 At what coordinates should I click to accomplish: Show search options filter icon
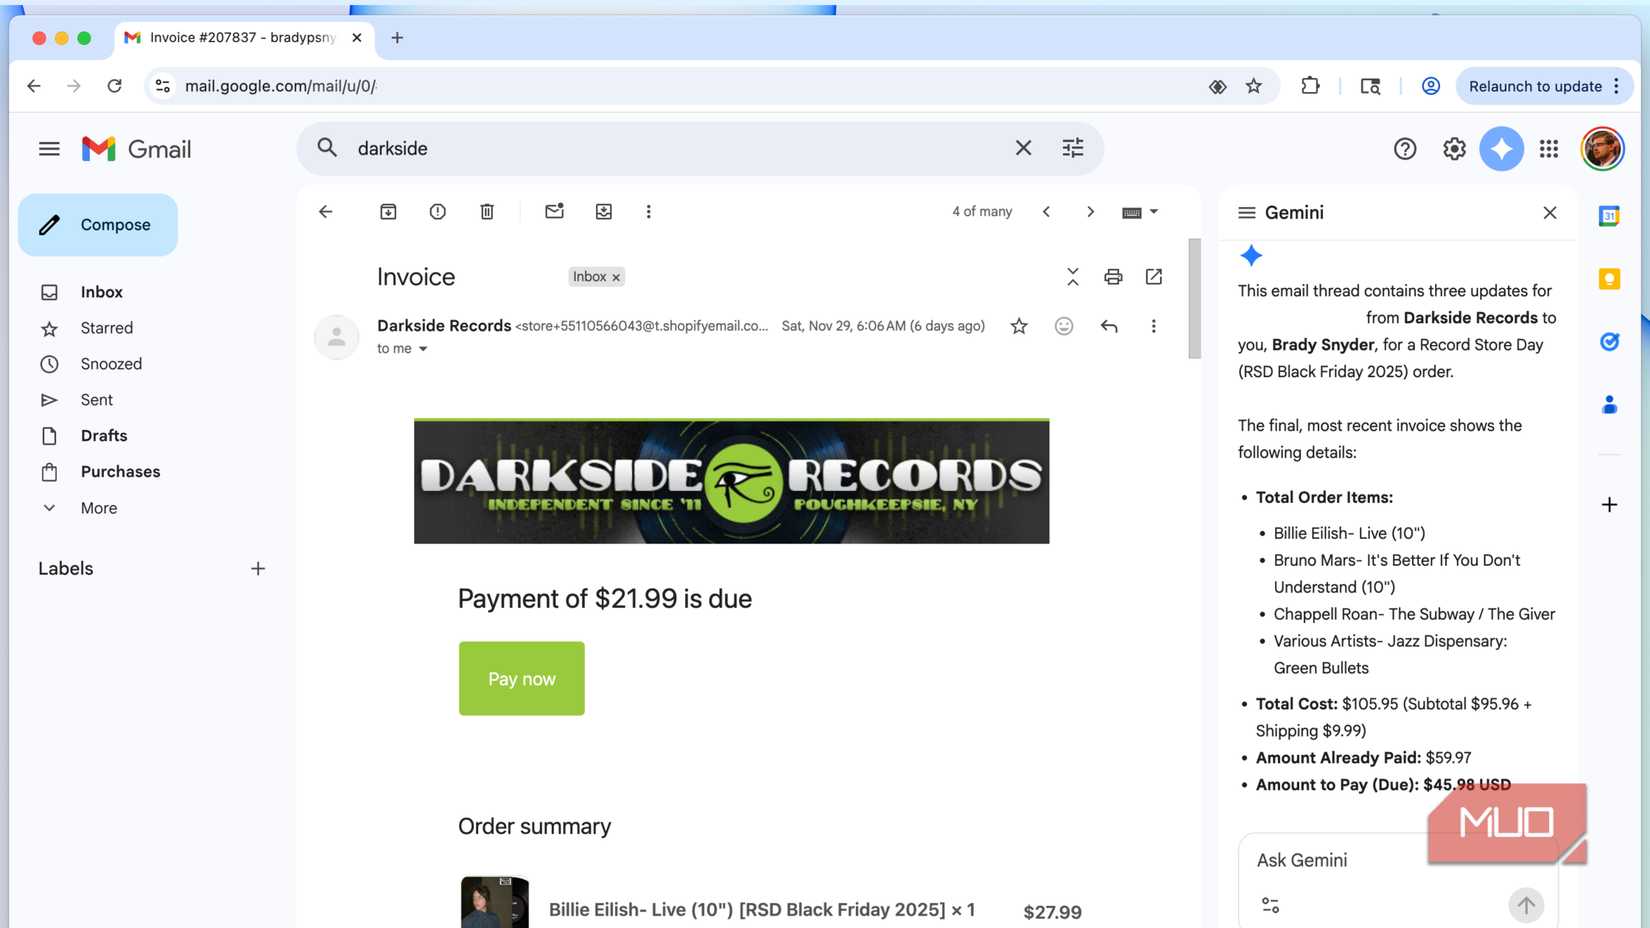pyautogui.click(x=1073, y=148)
